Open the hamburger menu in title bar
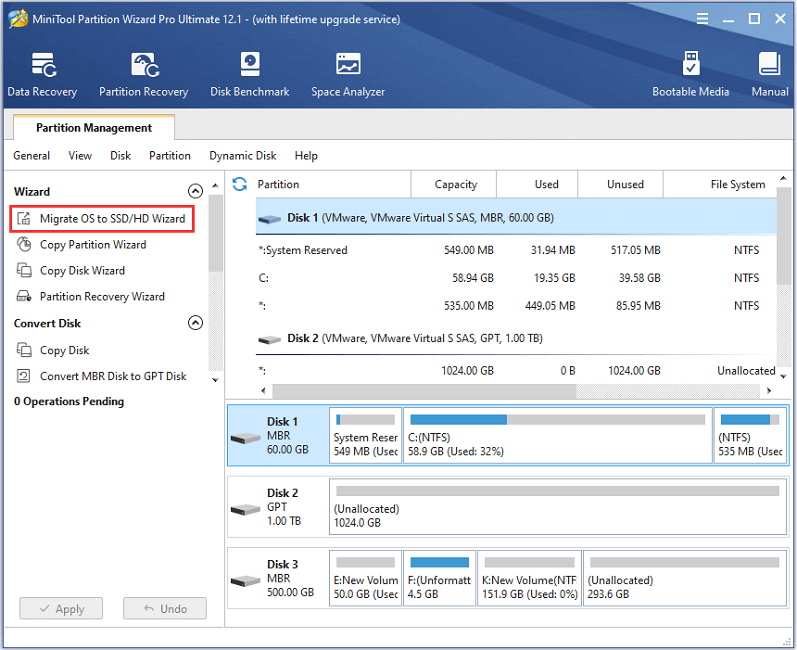 pos(702,19)
